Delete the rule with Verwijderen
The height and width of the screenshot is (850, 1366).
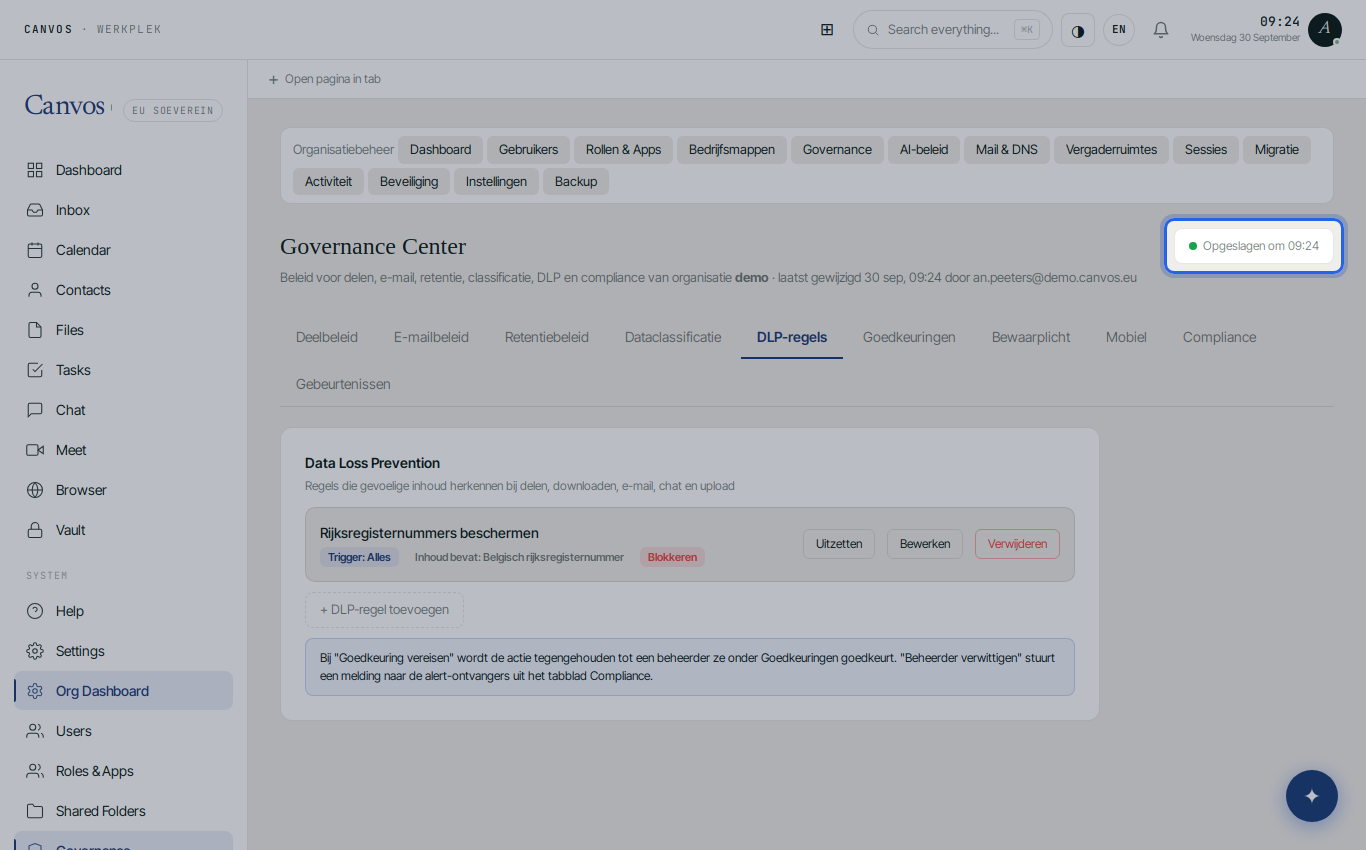(x=1017, y=544)
